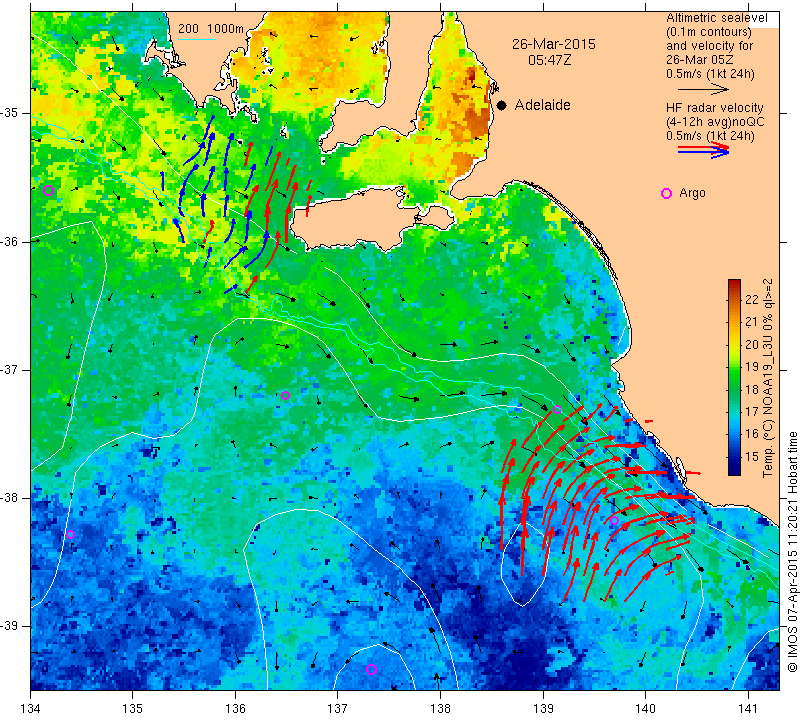Click the 138 longitude axis label
The width and height of the screenshot is (800, 720).
point(440,708)
